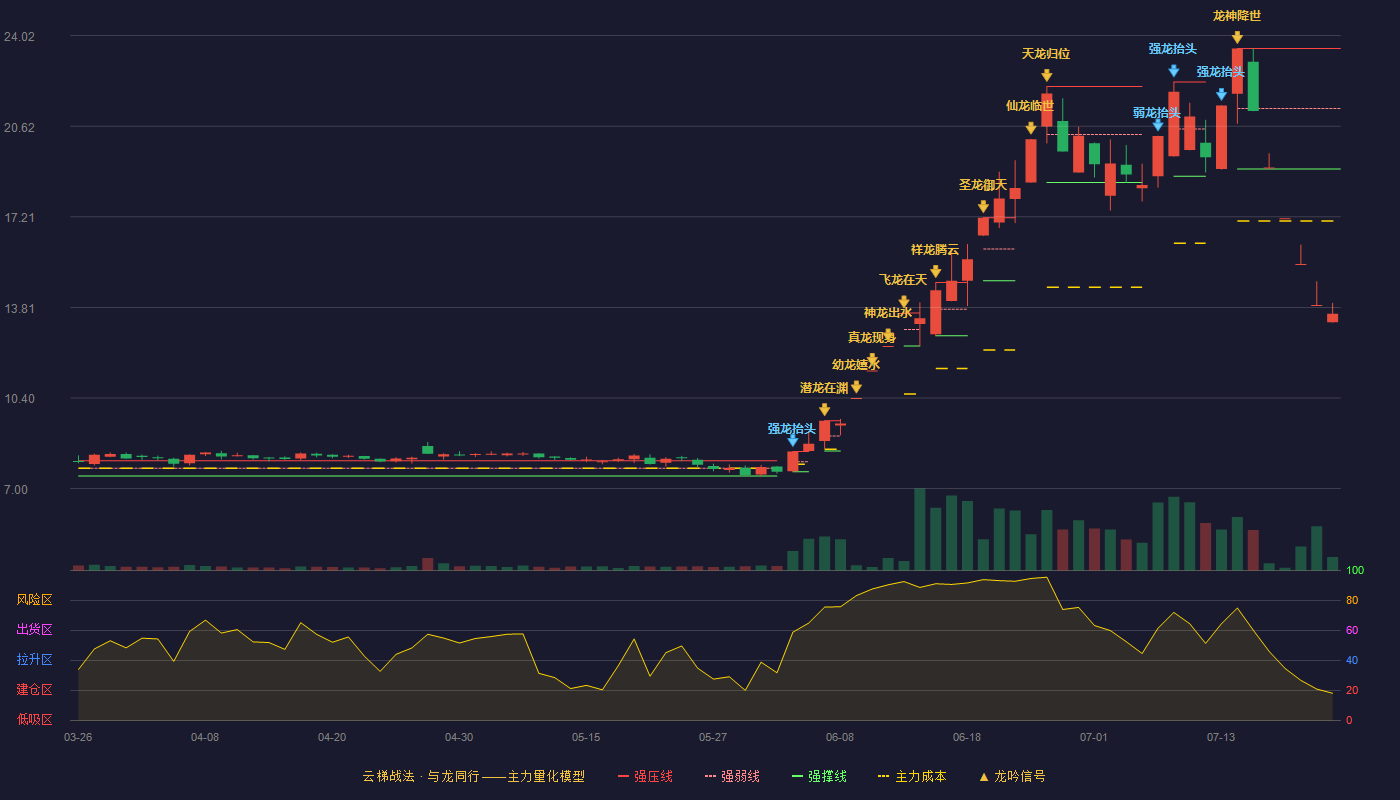Viewport: 1400px width, 800px height.
Task: Click the 出货区 zone label
Action: [34, 630]
